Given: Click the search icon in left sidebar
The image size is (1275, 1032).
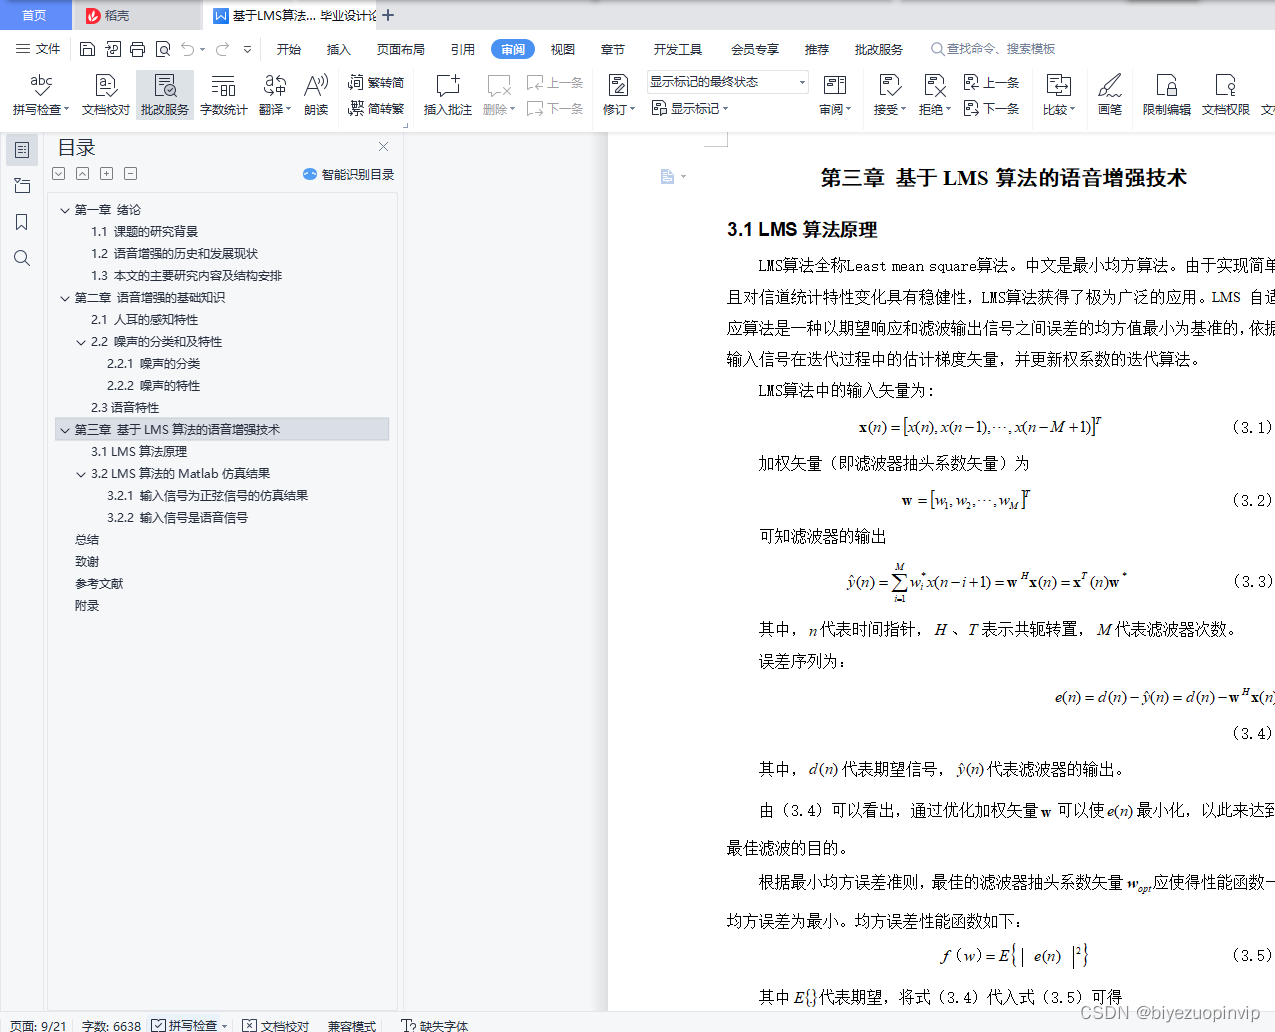Looking at the screenshot, I should [x=22, y=258].
